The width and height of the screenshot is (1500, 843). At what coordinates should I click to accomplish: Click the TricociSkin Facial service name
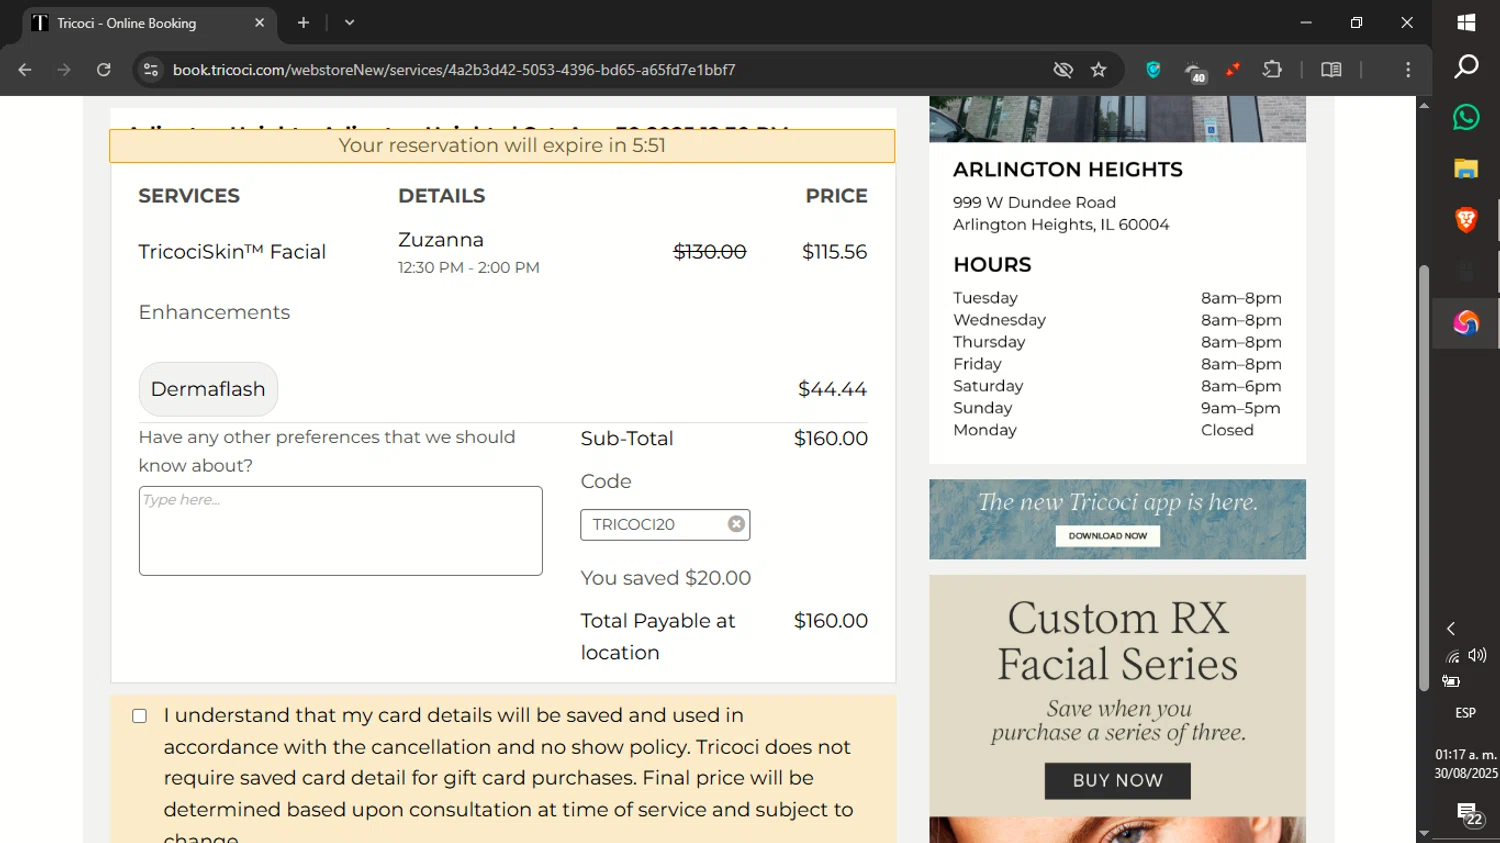232,252
